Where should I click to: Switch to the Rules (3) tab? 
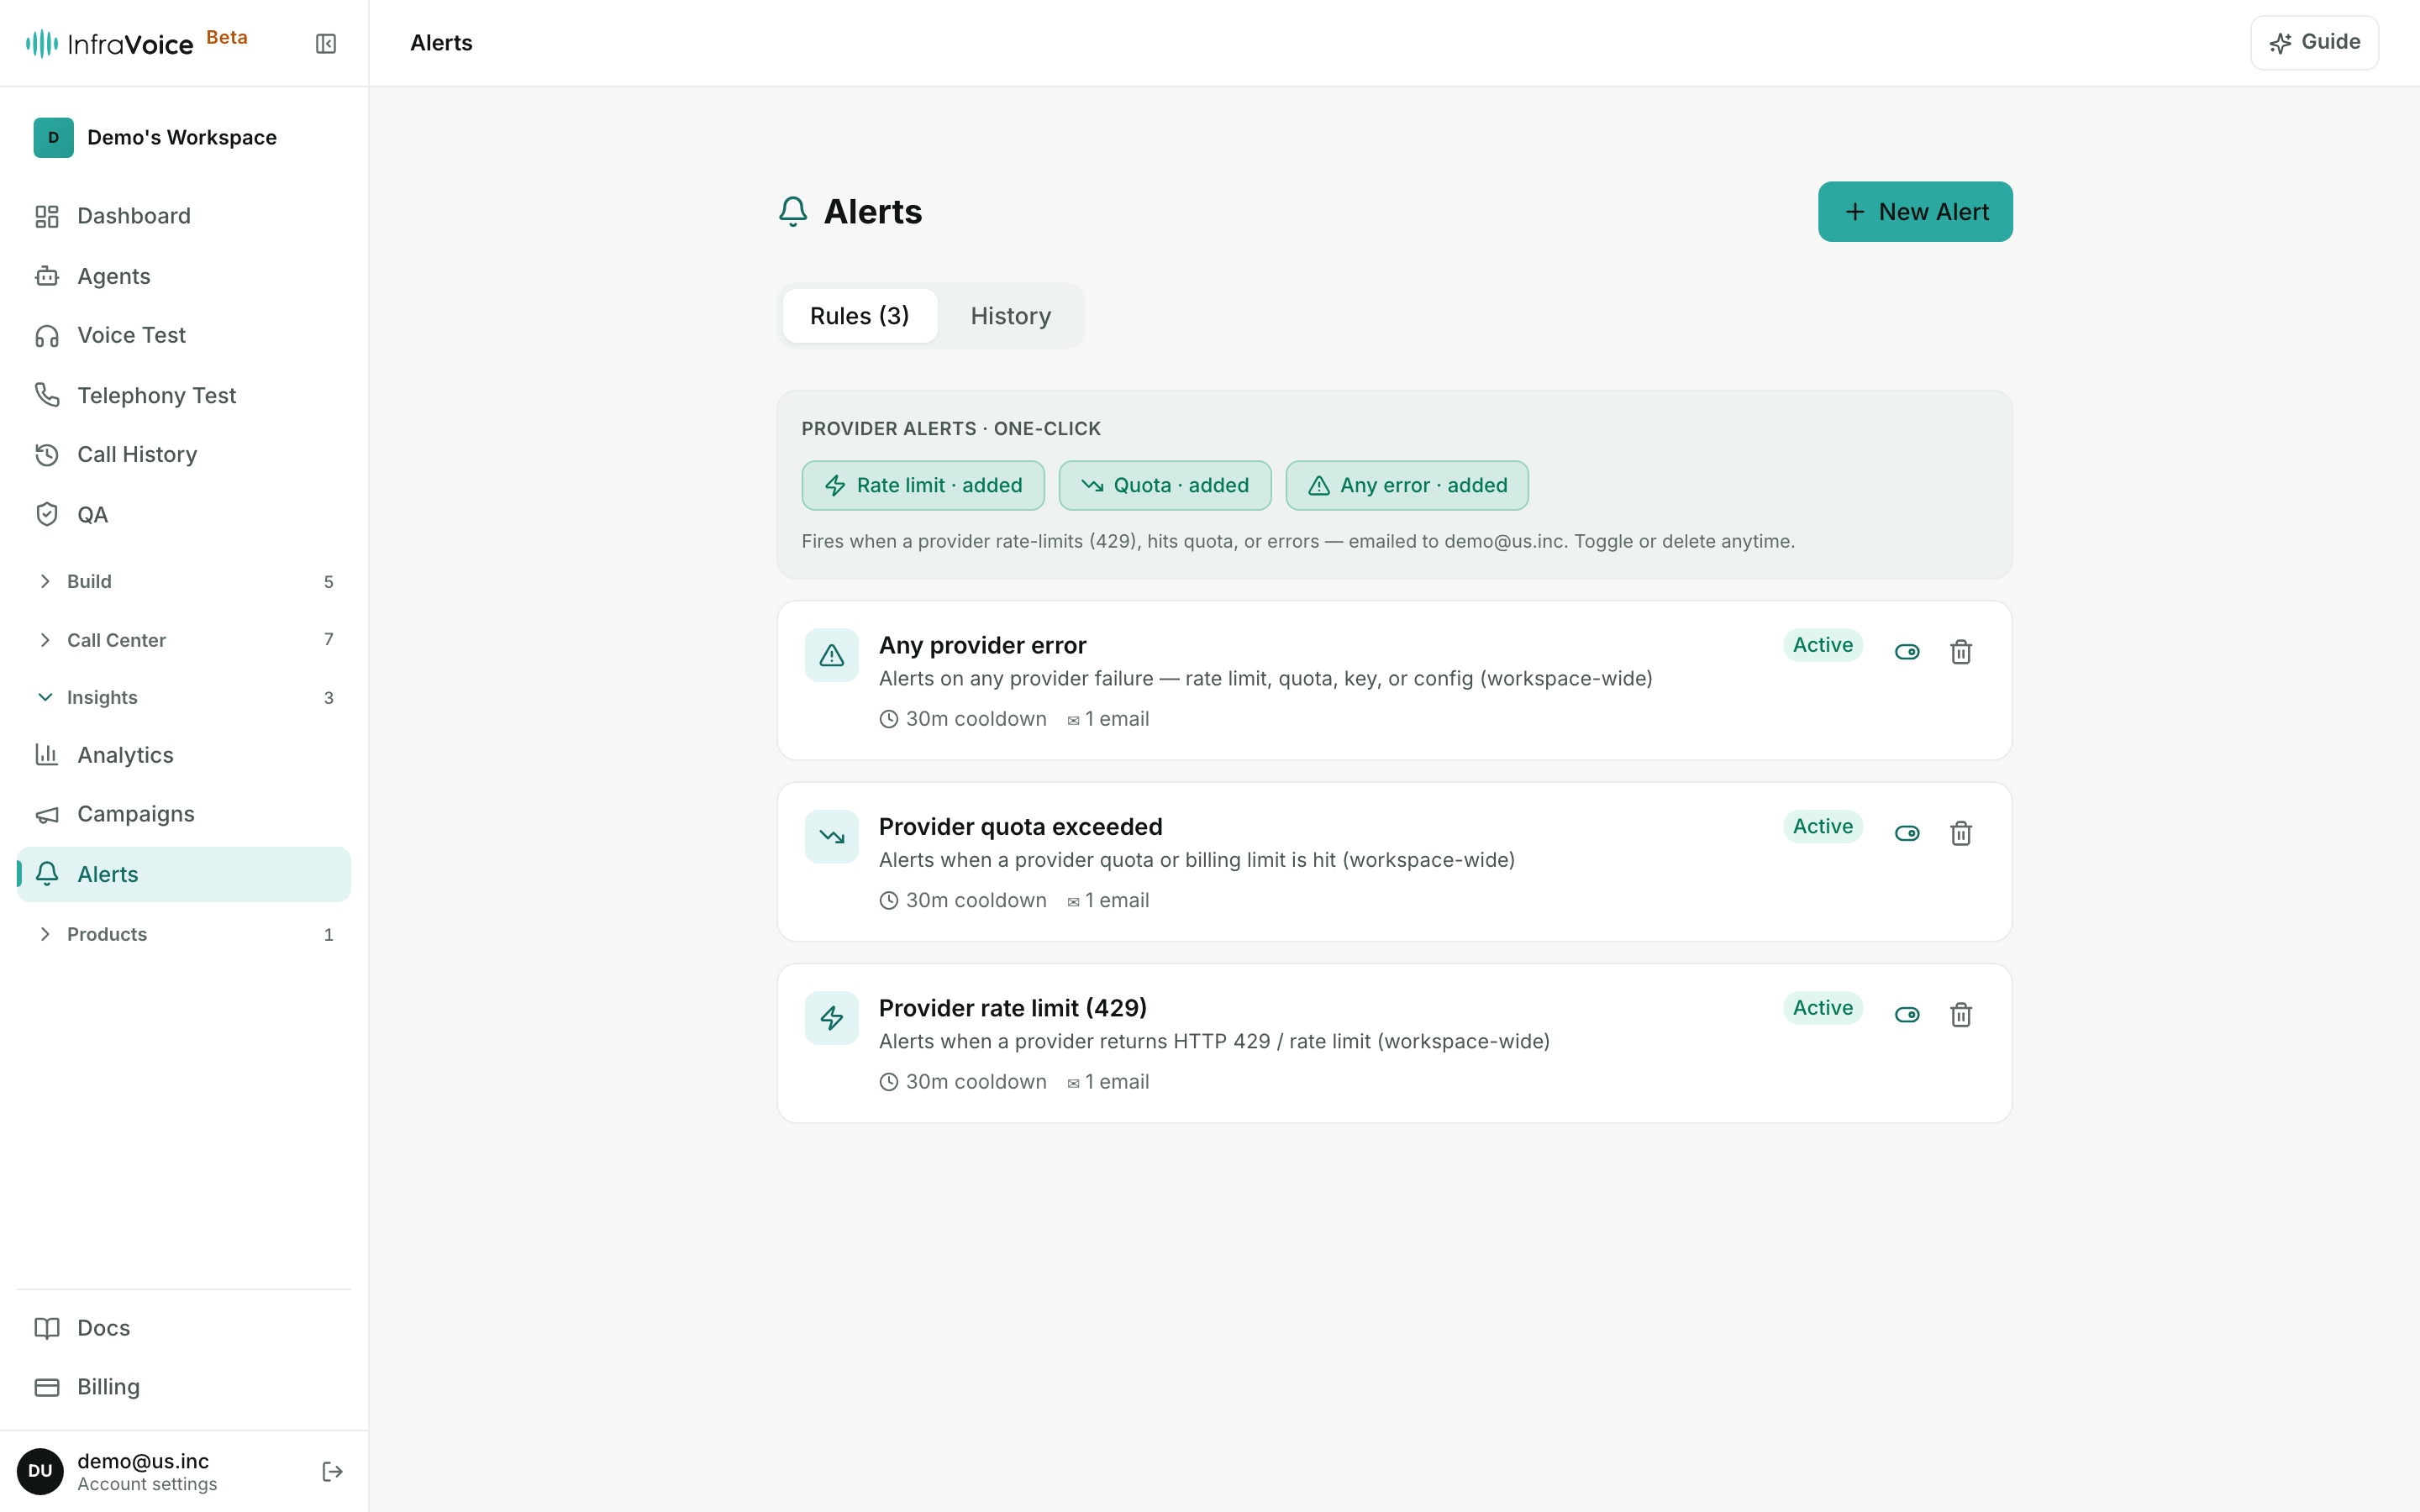tap(859, 316)
